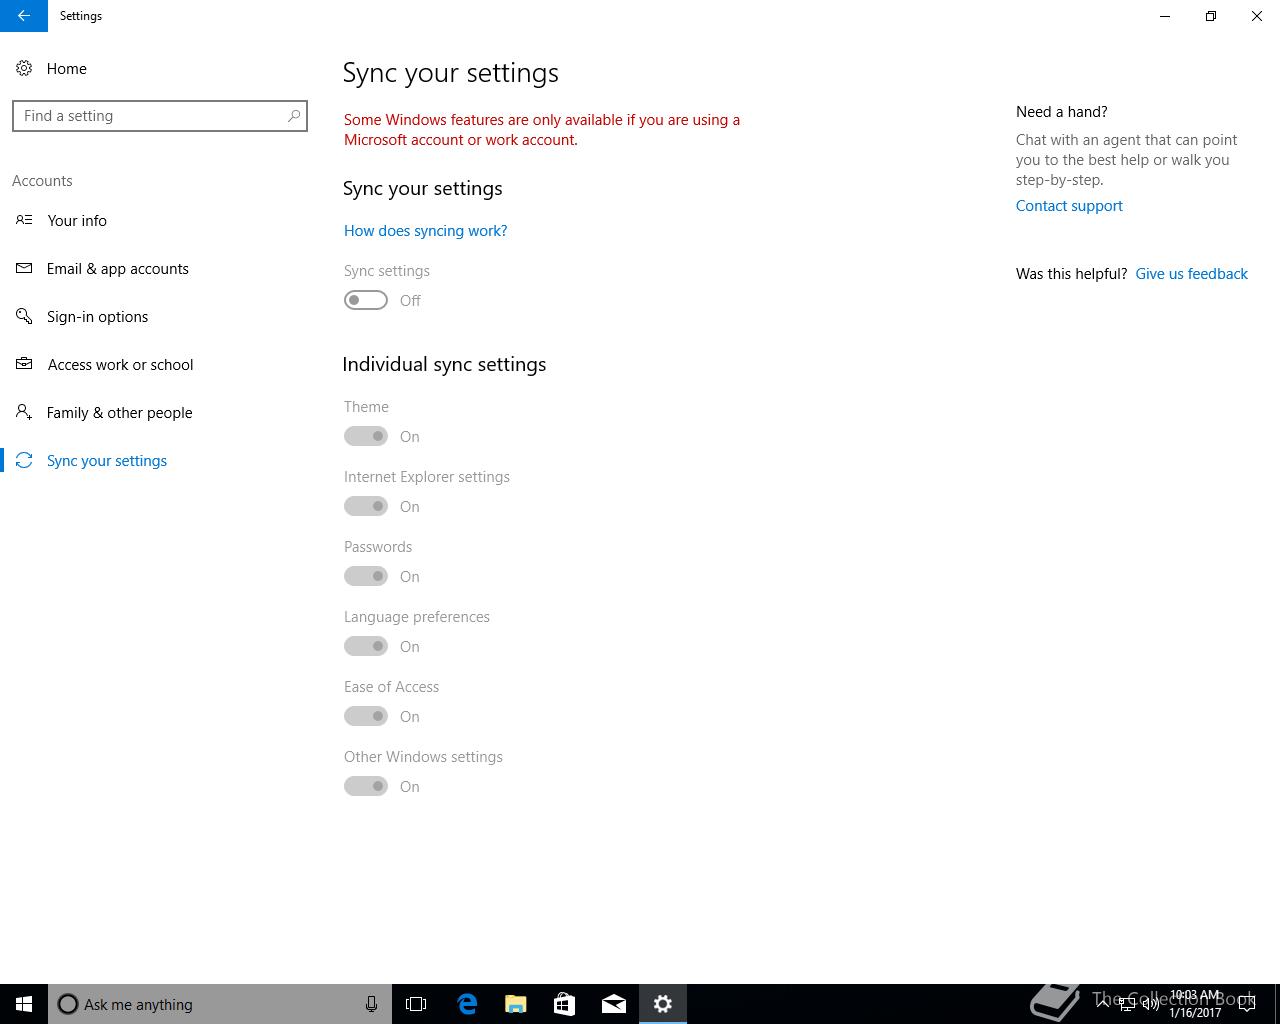Click the Need a hand? heading
Viewport: 1280px width, 1024px height.
click(1061, 112)
